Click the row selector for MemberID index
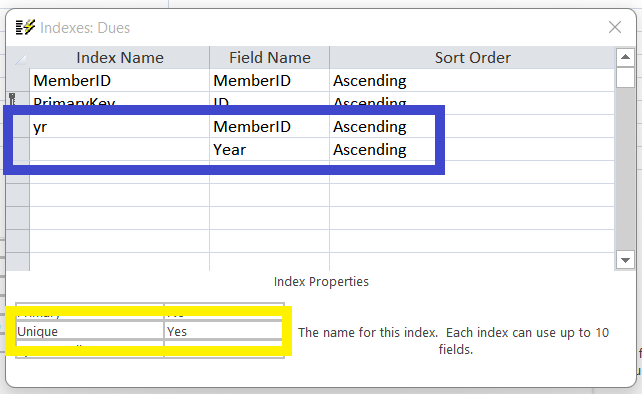This screenshot has height=394, width=642. [18, 80]
